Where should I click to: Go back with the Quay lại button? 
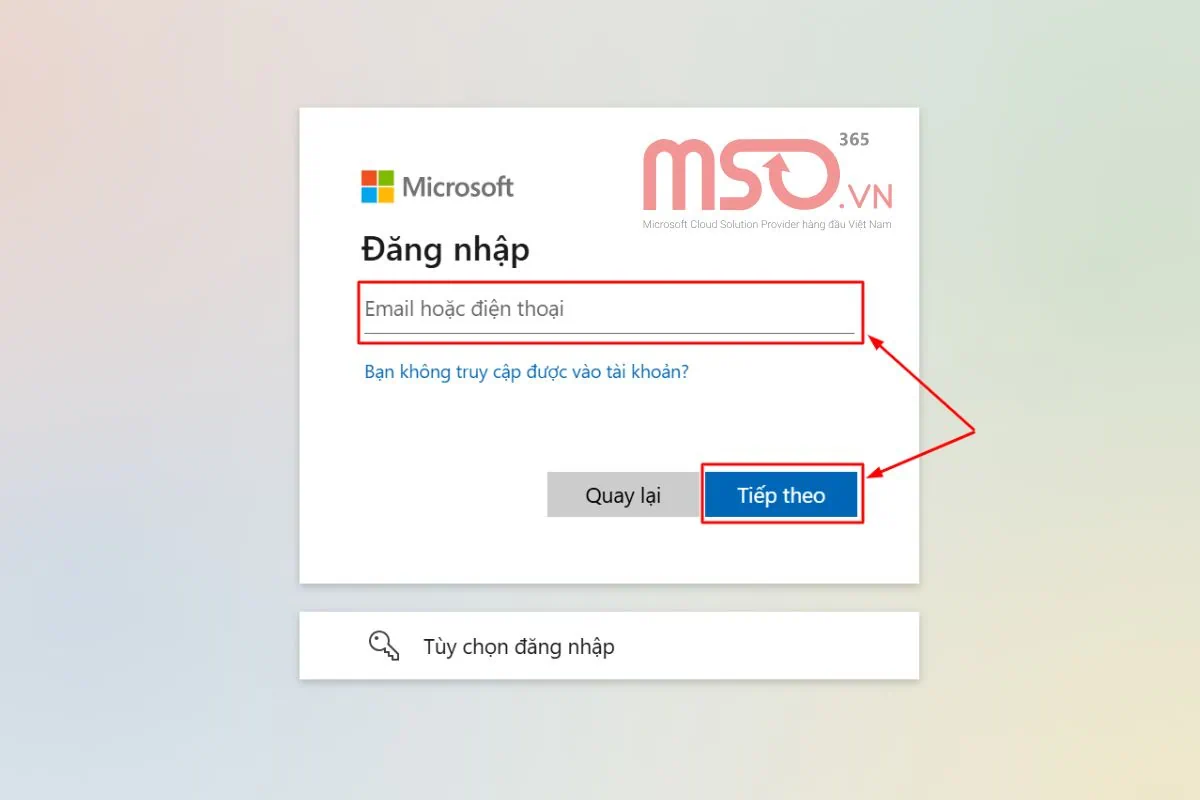point(623,495)
